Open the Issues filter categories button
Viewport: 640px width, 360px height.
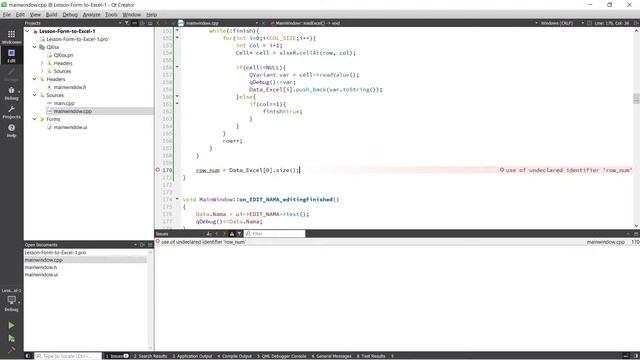(x=240, y=234)
